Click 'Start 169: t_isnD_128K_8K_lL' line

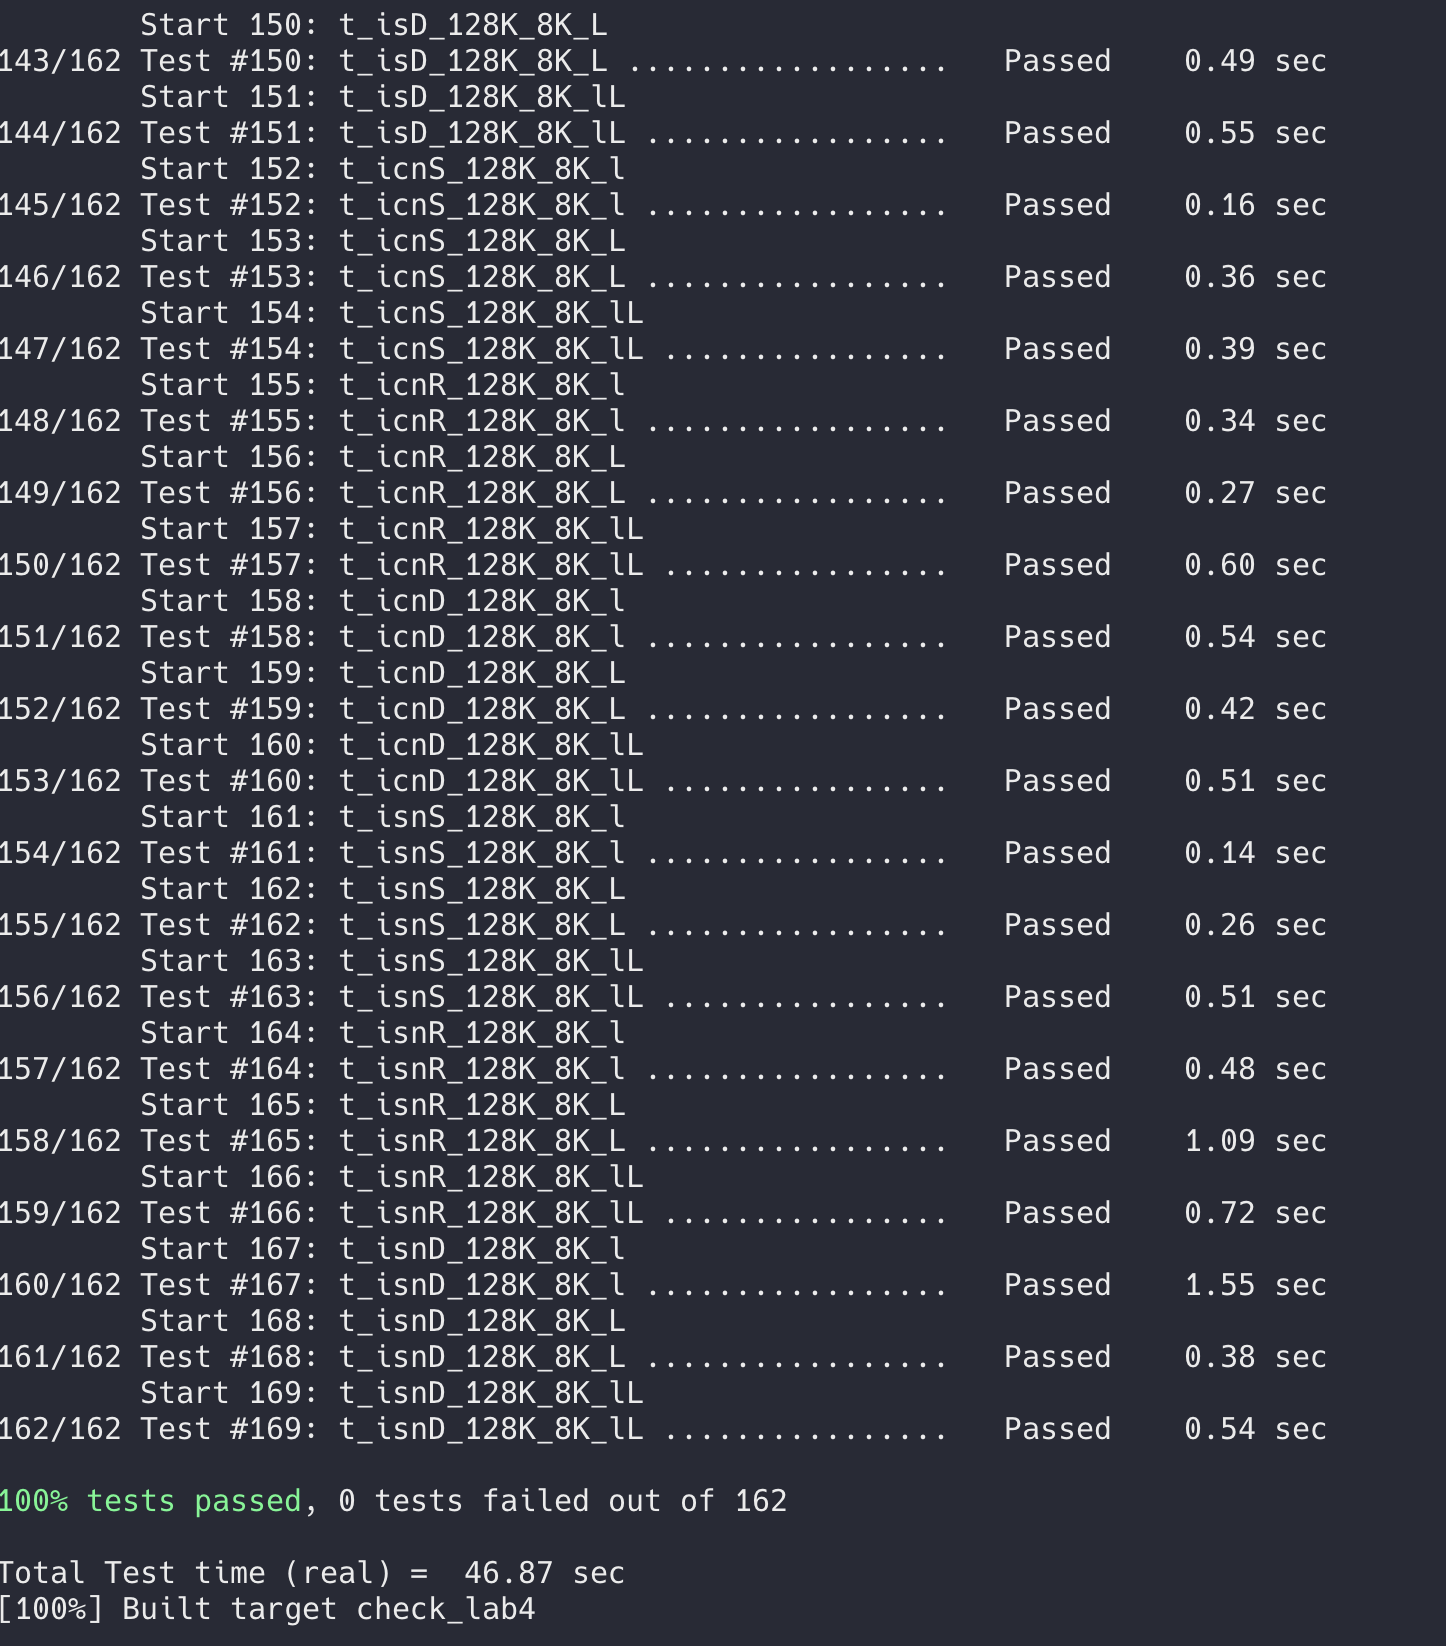click(392, 1393)
